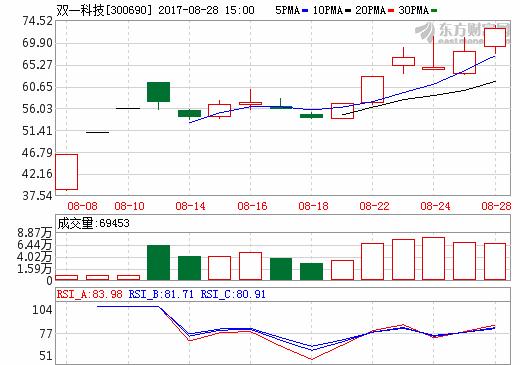Image resolution: width=520 pixels, height=365 pixels.
Task: Click the RSI_C:80.91 indicator label
Action: (x=233, y=294)
